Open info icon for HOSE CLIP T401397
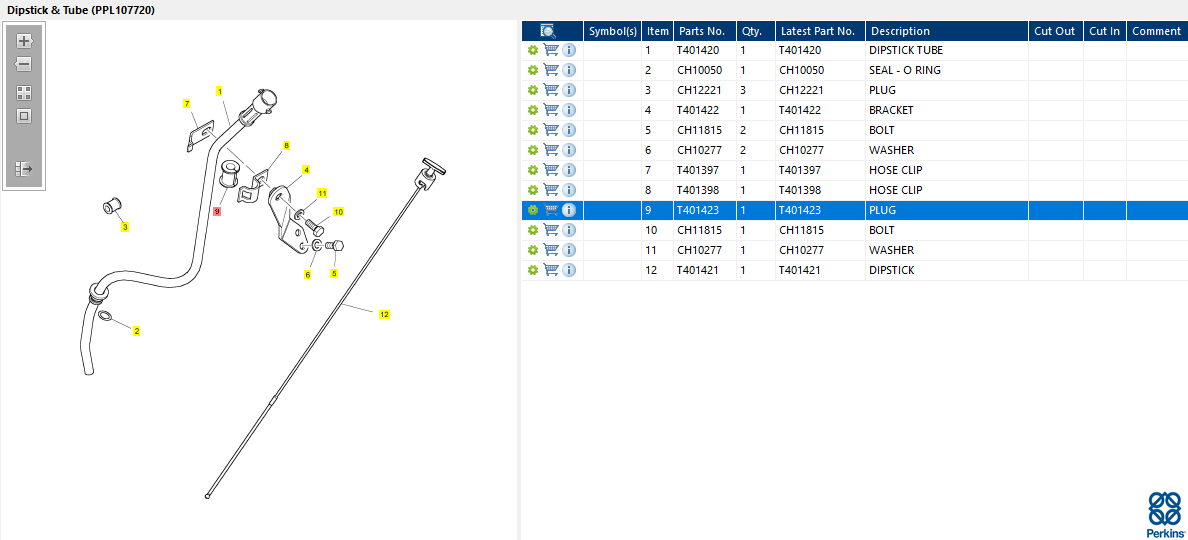 tap(569, 170)
